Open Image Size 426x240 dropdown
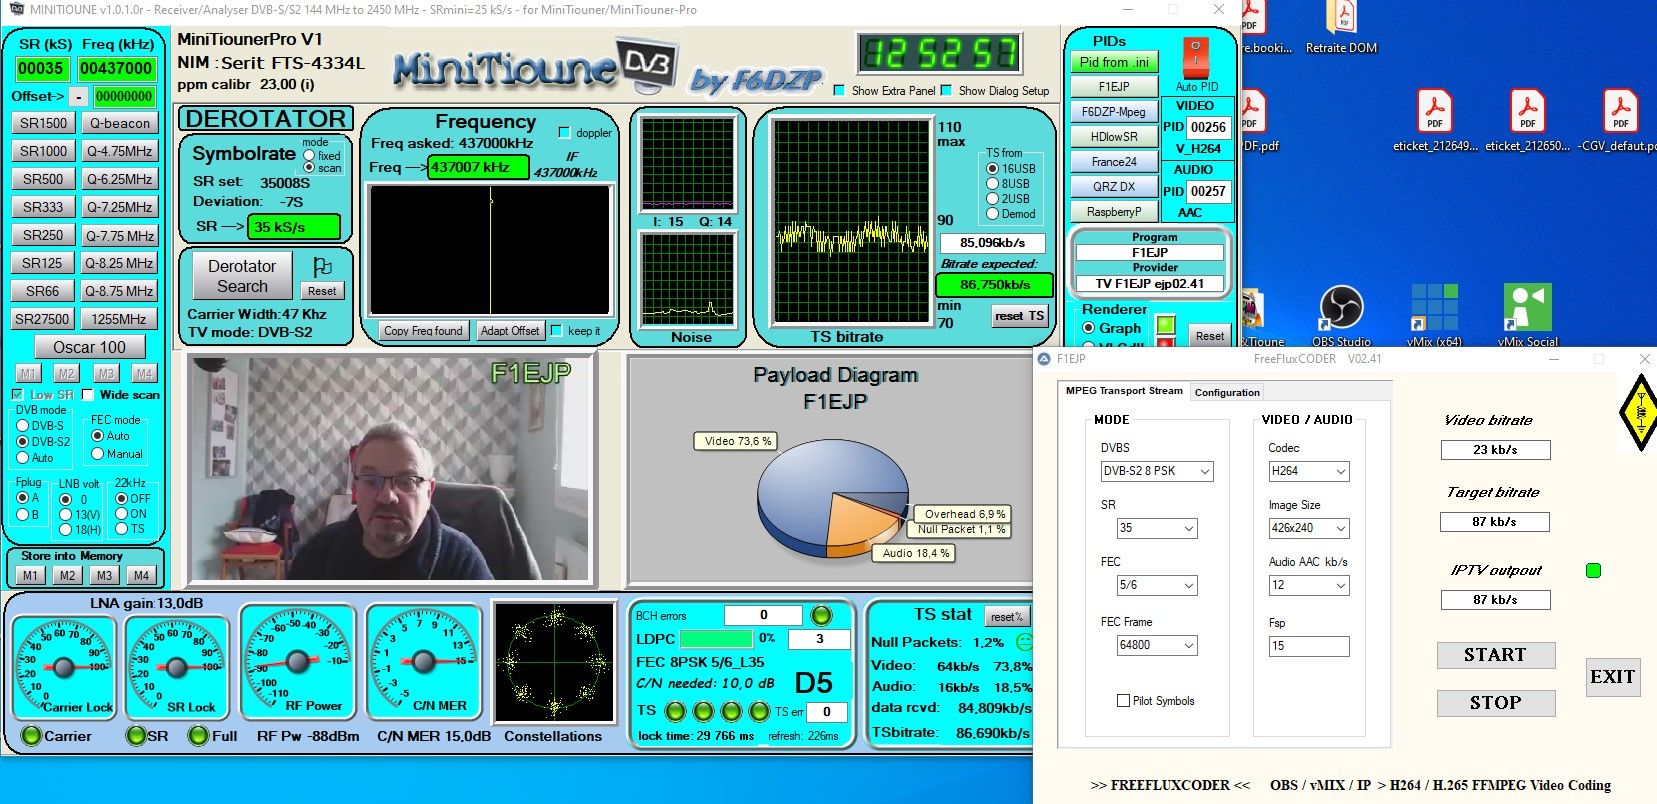The height and width of the screenshot is (804, 1657). pos(1309,528)
